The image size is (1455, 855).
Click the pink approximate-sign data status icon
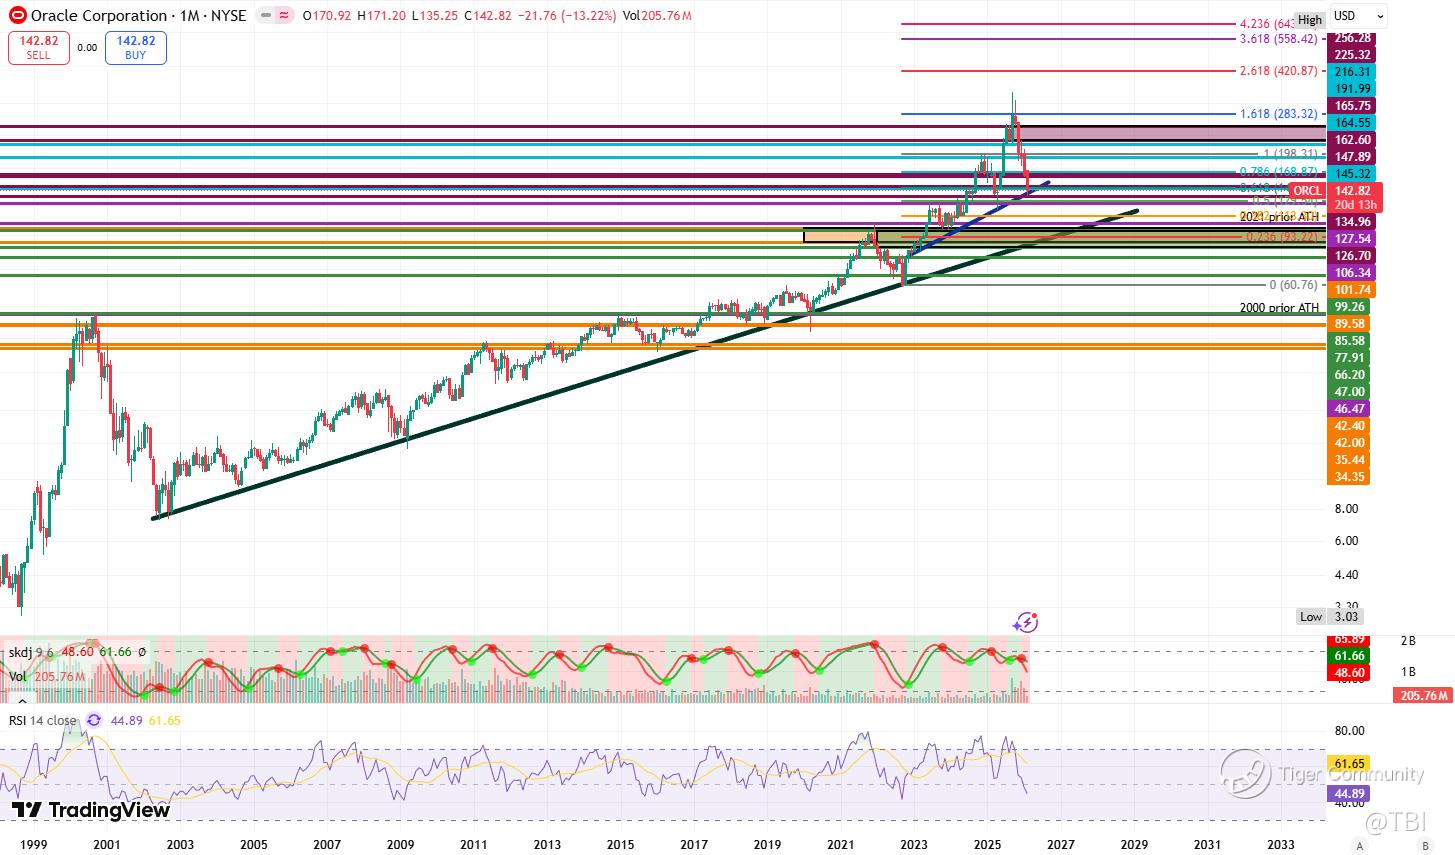click(x=285, y=16)
